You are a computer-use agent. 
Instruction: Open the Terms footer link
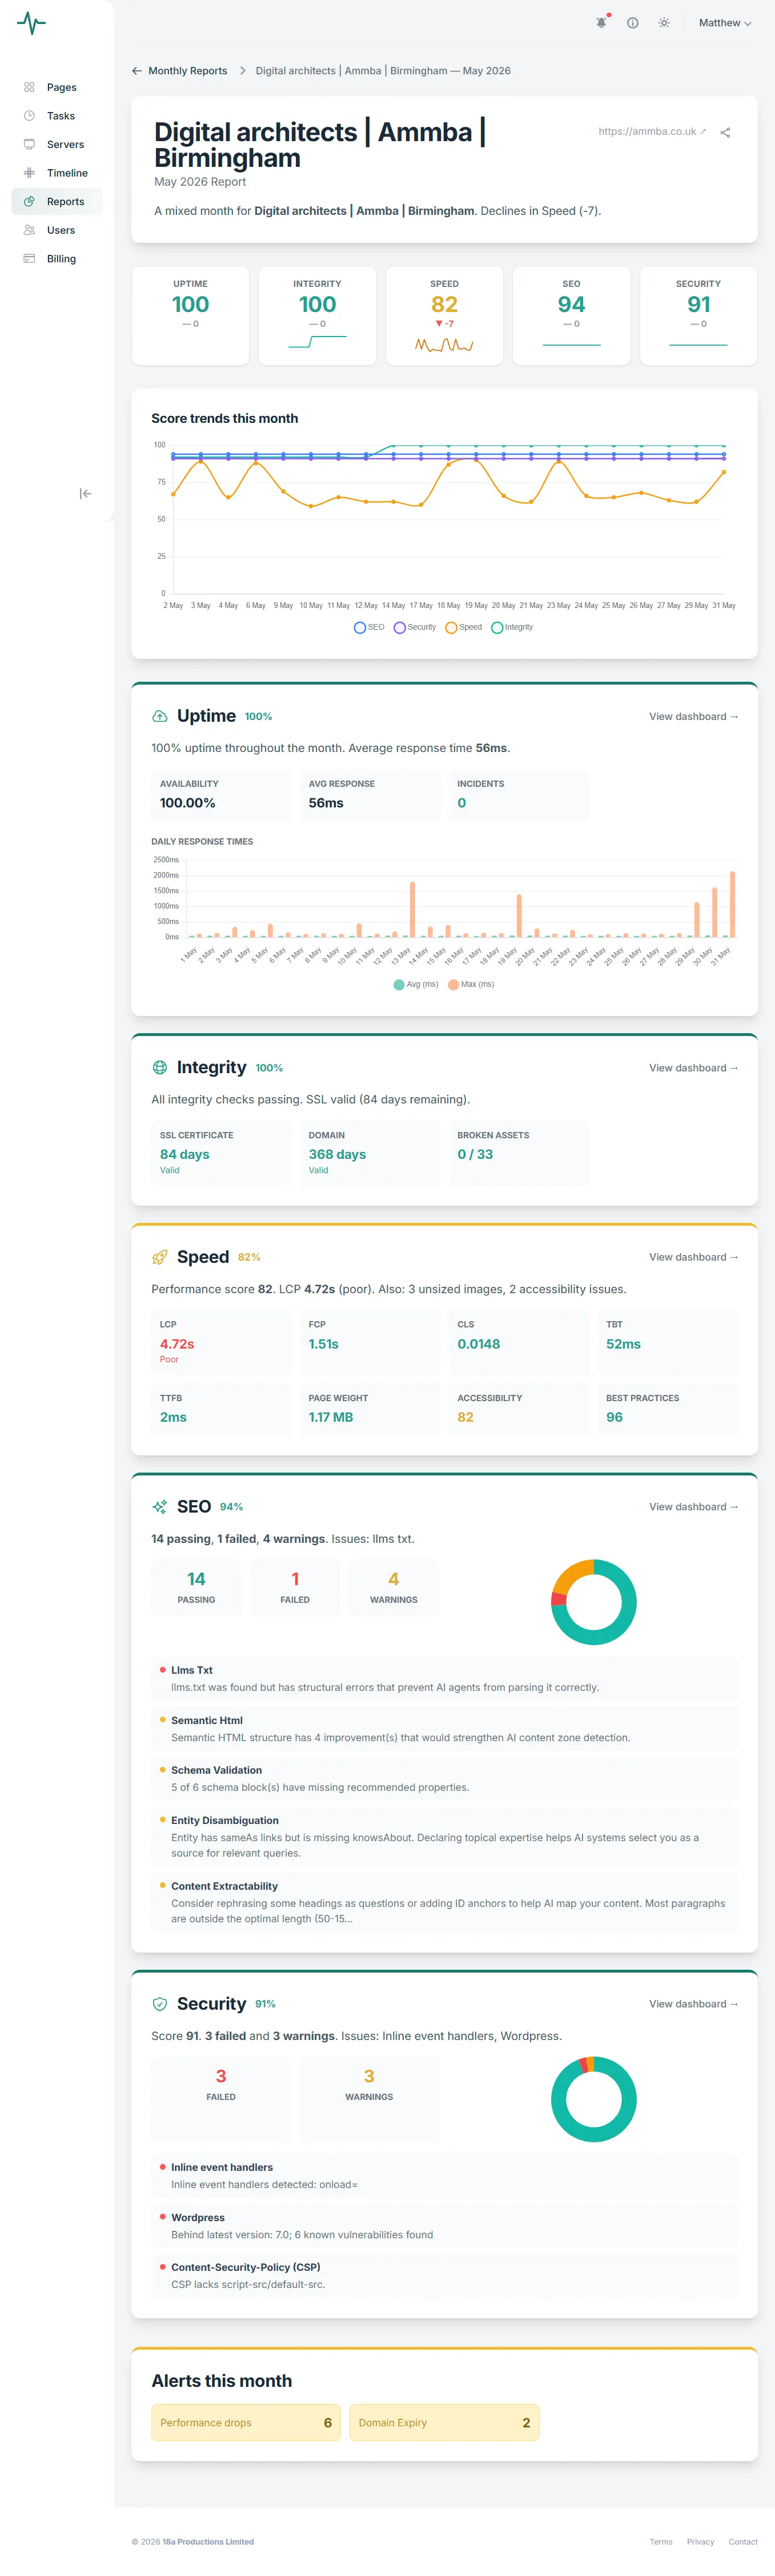pos(661,2542)
